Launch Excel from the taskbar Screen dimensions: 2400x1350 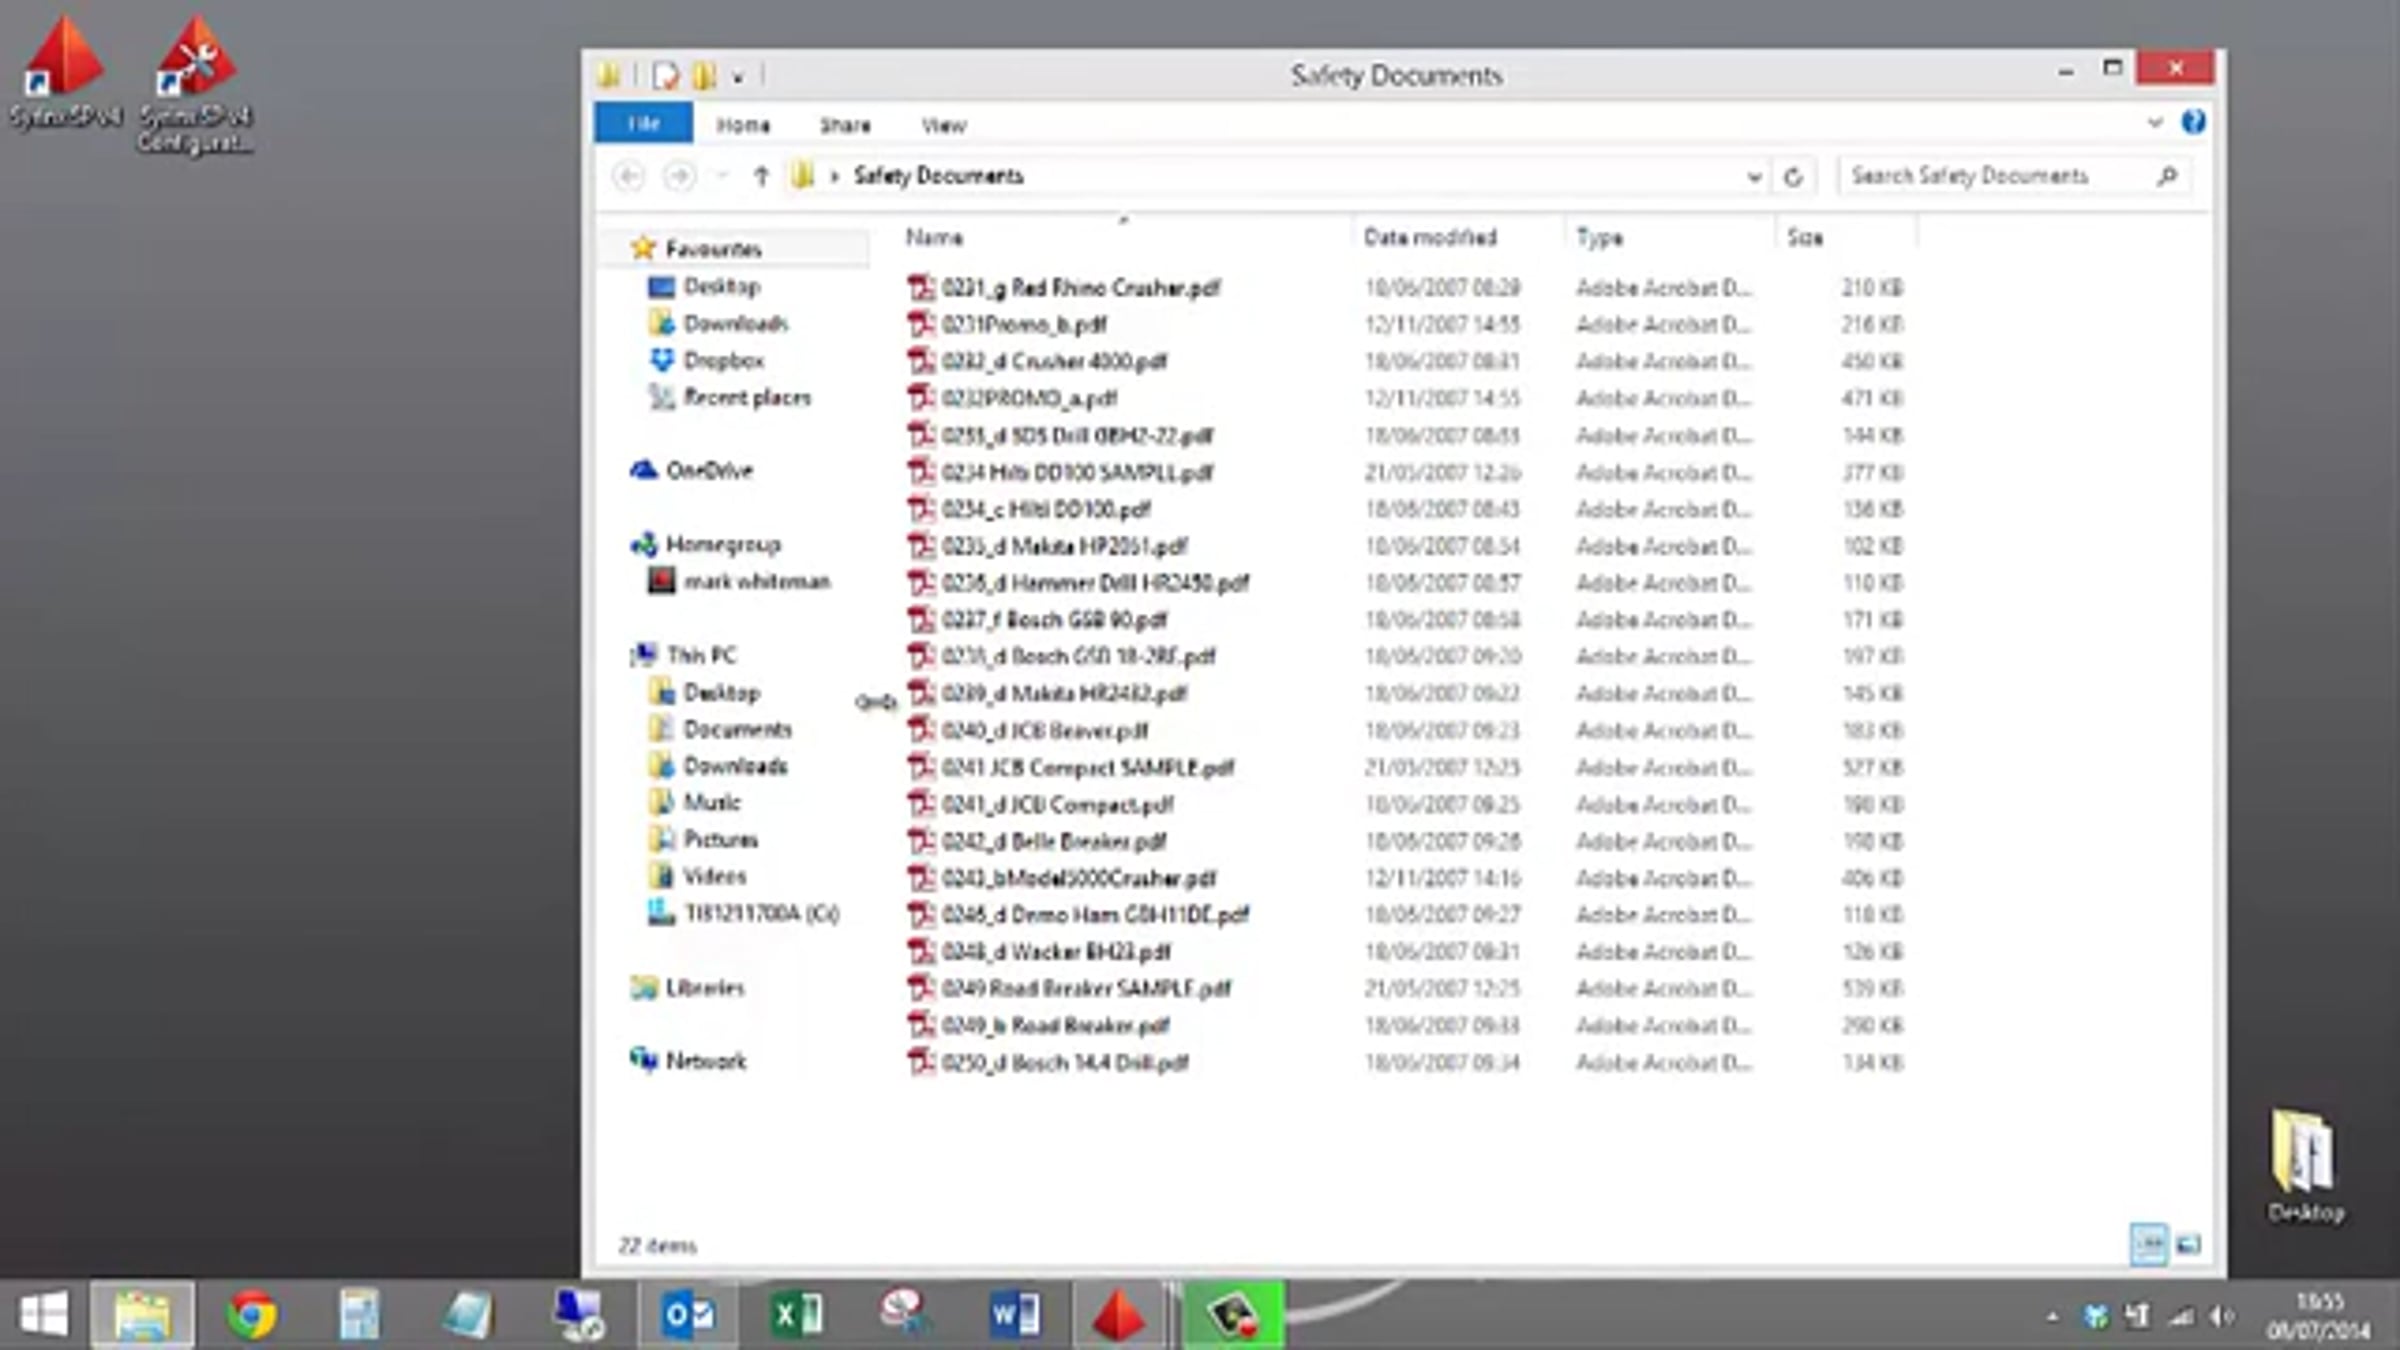[797, 1314]
